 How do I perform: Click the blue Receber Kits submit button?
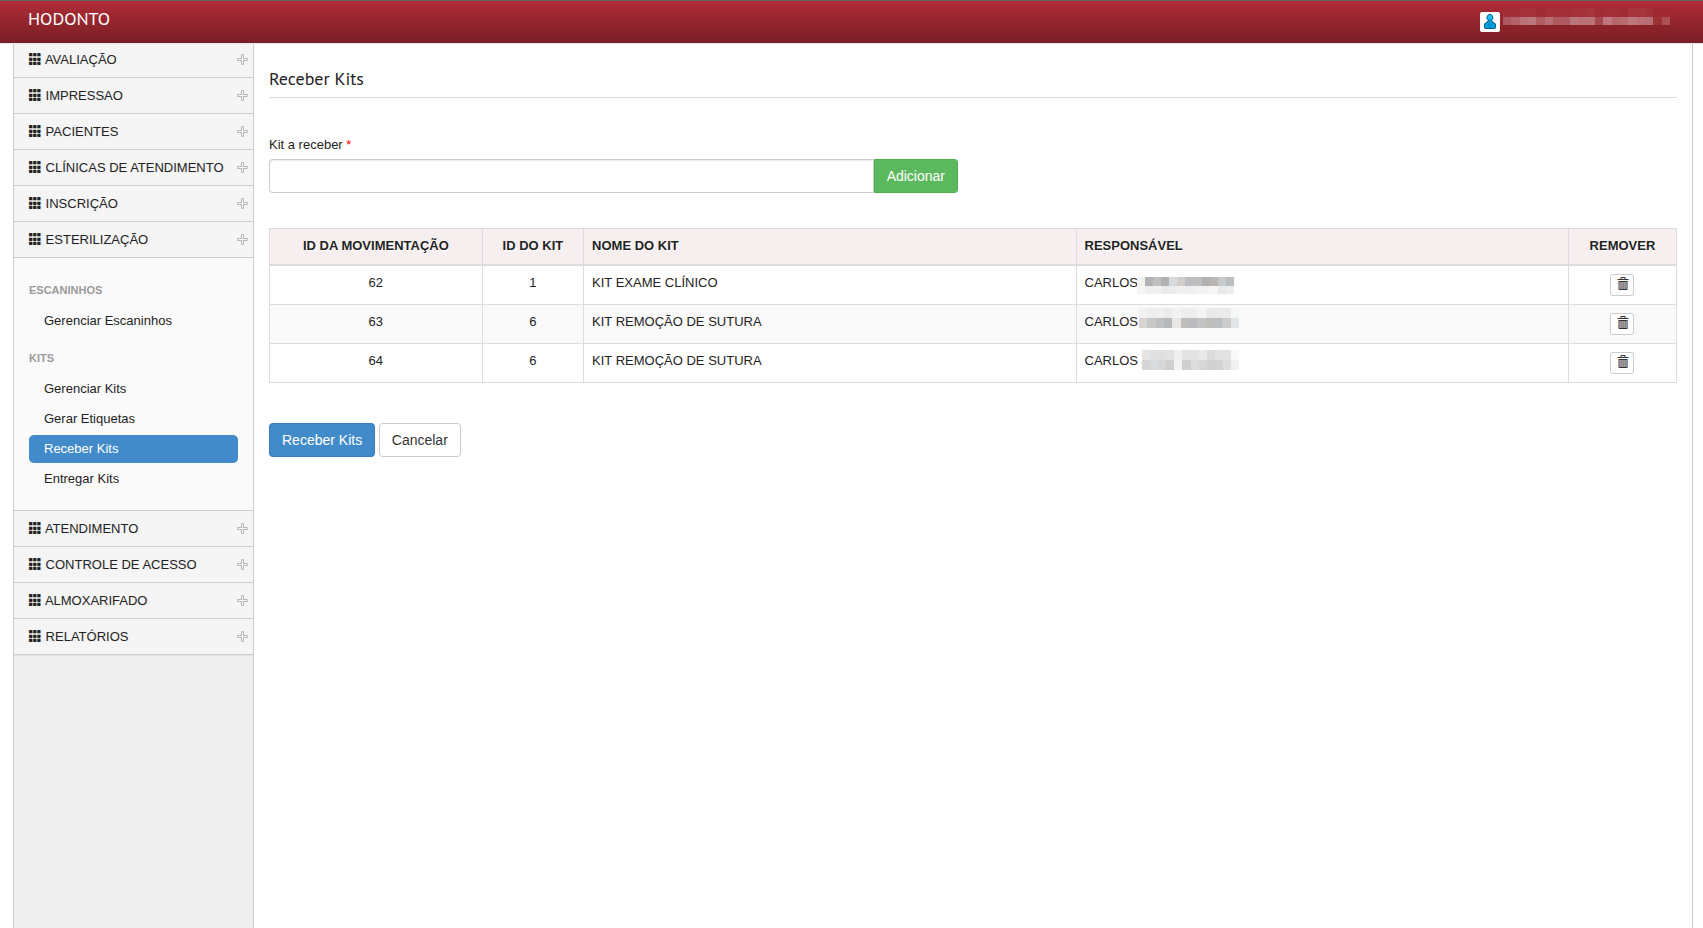click(x=321, y=440)
